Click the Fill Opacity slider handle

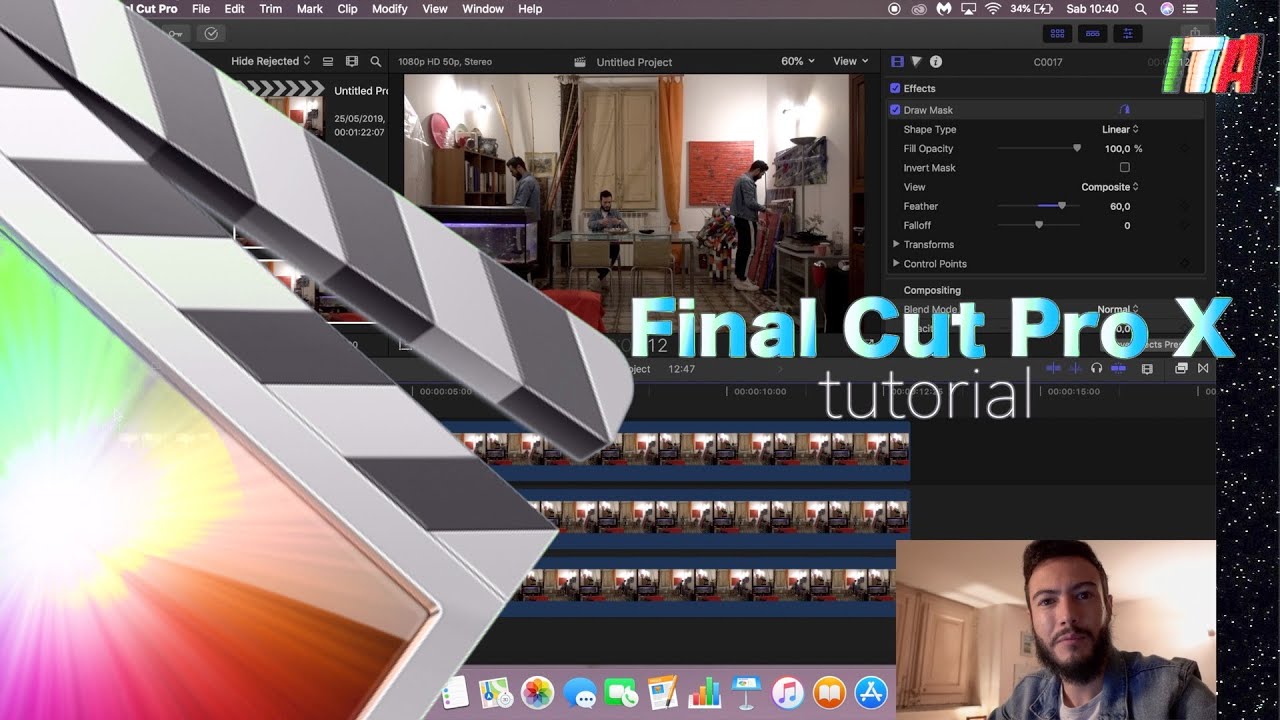coord(1077,149)
